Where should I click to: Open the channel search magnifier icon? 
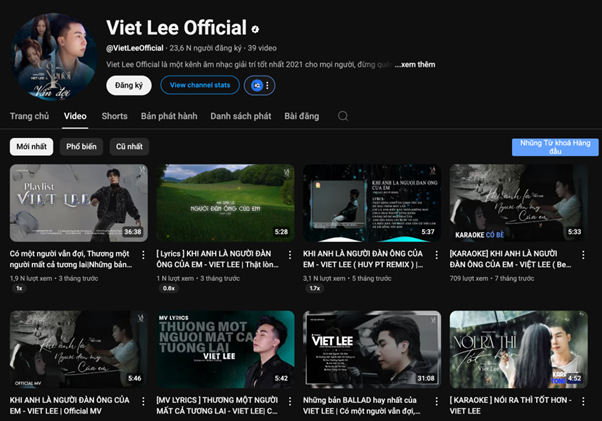(x=343, y=116)
